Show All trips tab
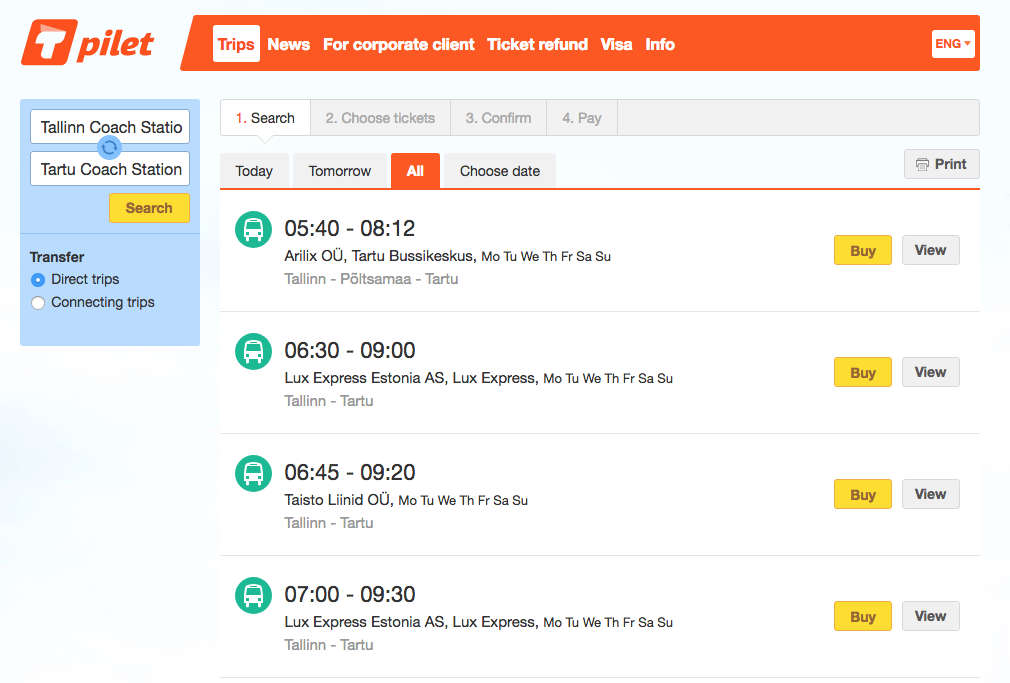This screenshot has height=683, width=1010. coord(415,171)
